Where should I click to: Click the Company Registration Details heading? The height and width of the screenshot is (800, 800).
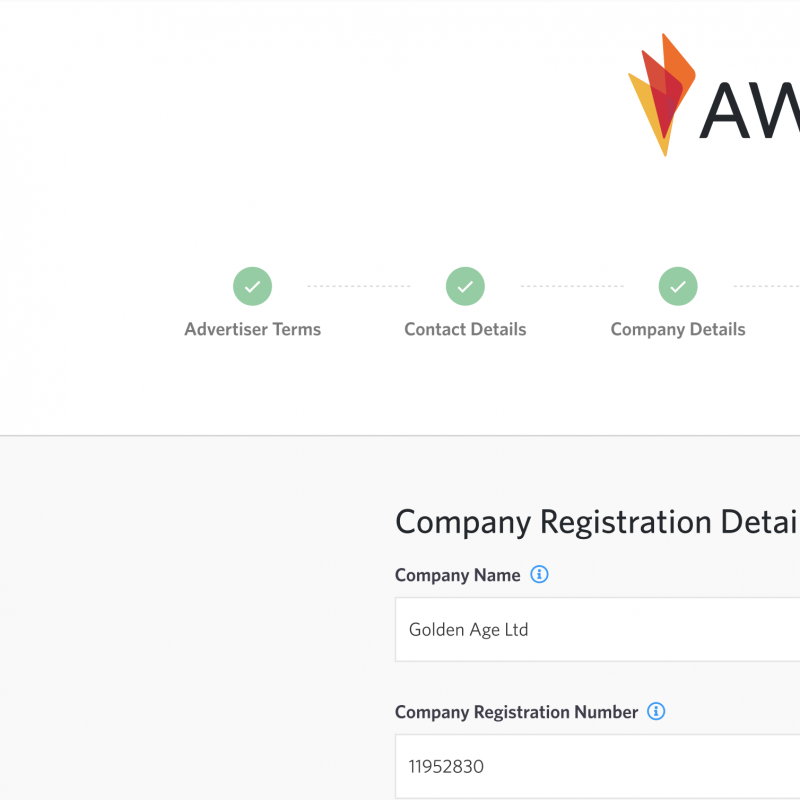click(596, 522)
